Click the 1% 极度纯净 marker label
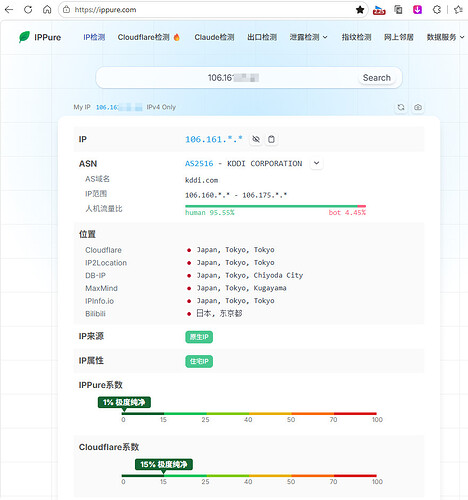The height and width of the screenshot is (500, 468). 124,402
